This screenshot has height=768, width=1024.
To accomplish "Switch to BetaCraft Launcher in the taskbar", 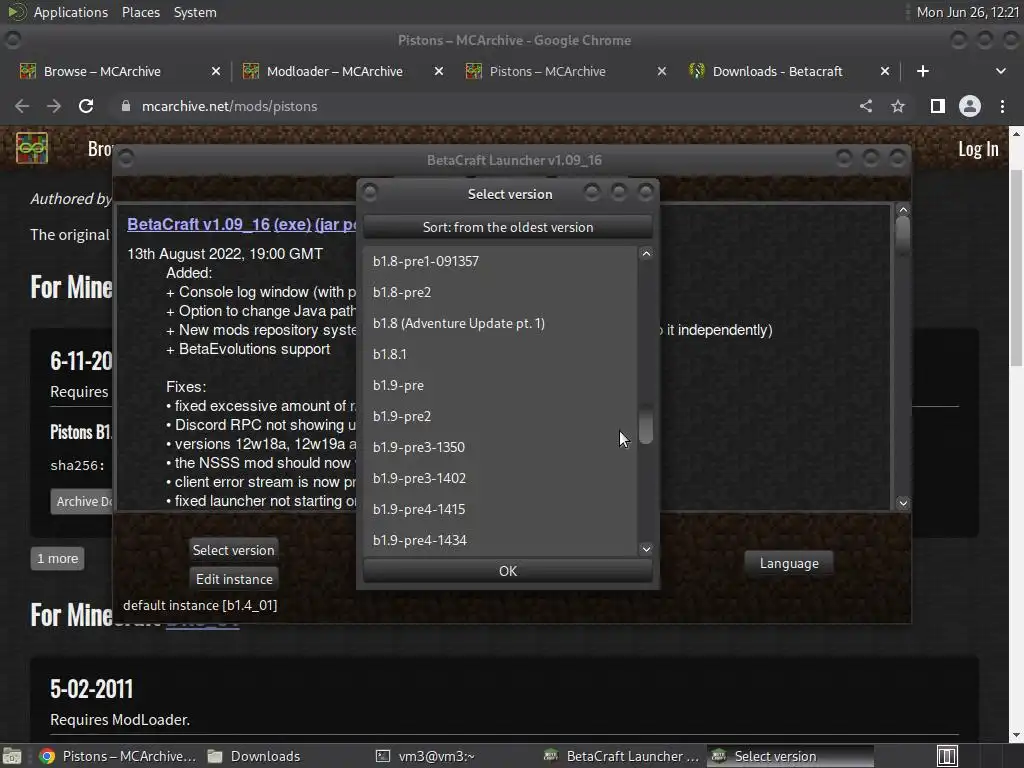I will coord(622,756).
